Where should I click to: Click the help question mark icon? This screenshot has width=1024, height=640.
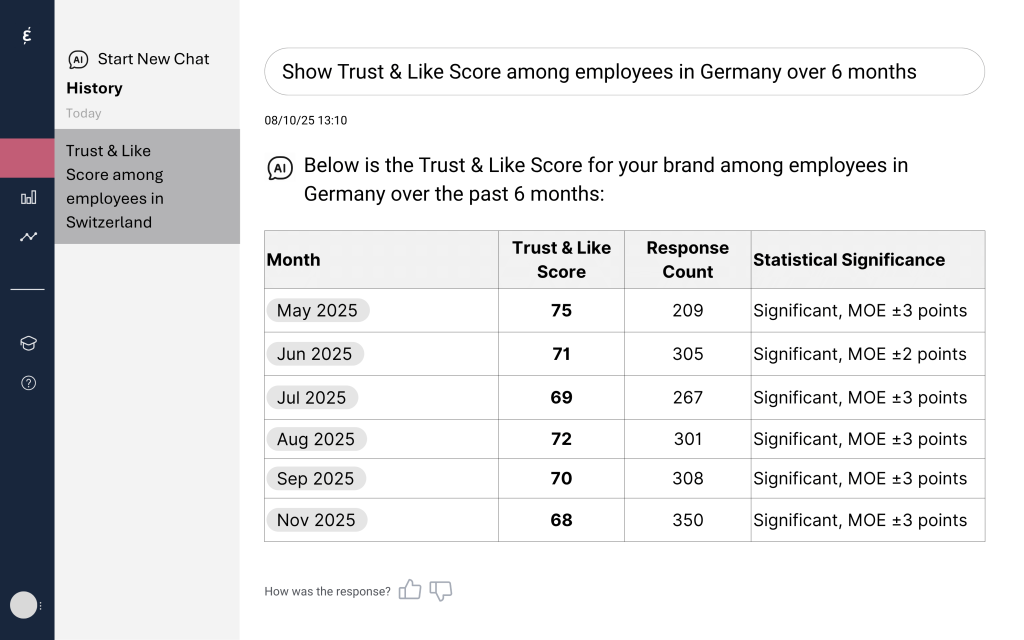28,383
